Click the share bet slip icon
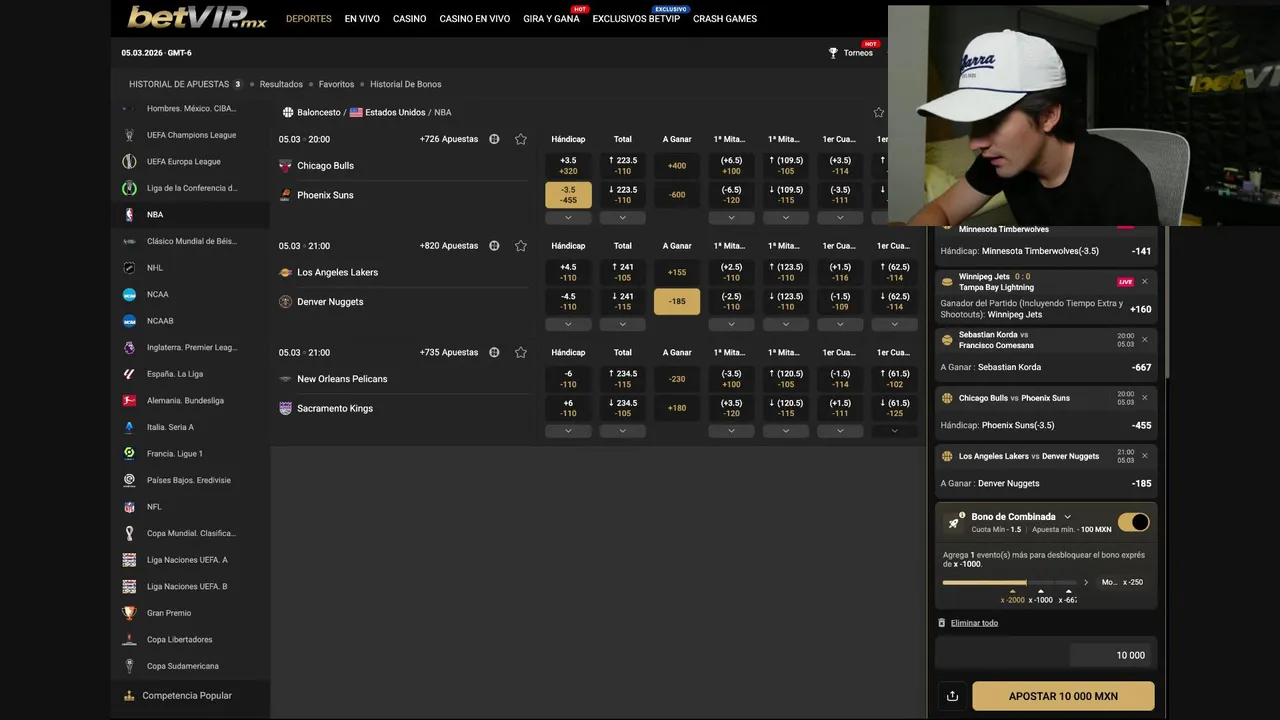 click(952, 696)
